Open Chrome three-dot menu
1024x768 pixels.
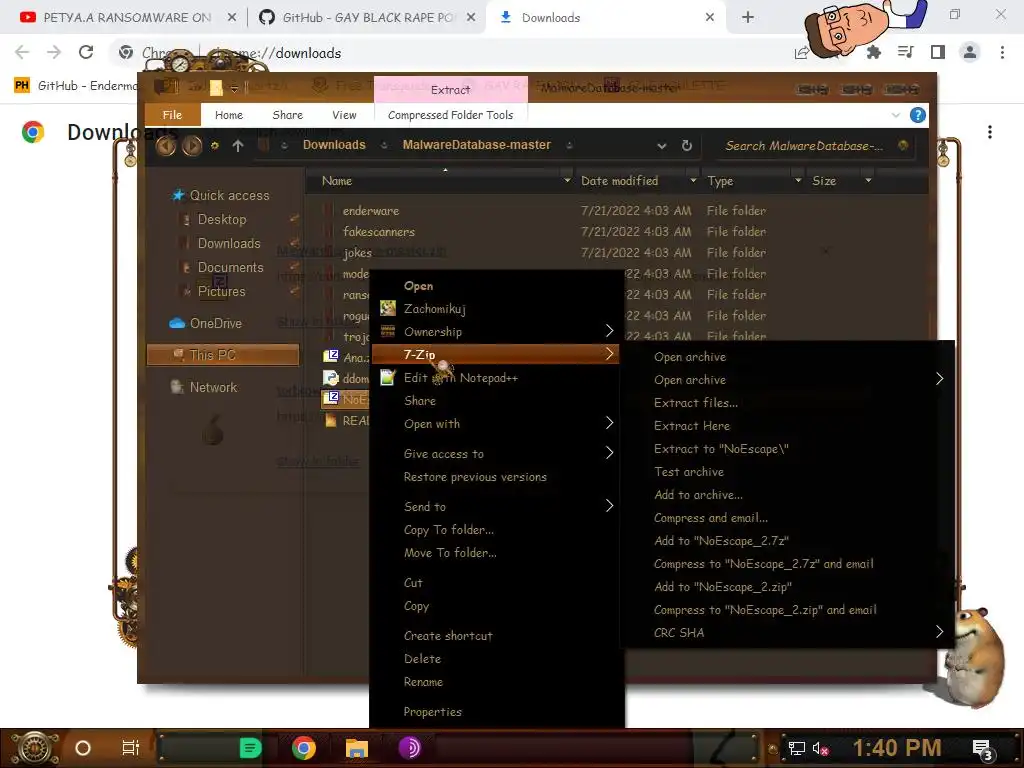pyautogui.click(x=1002, y=52)
